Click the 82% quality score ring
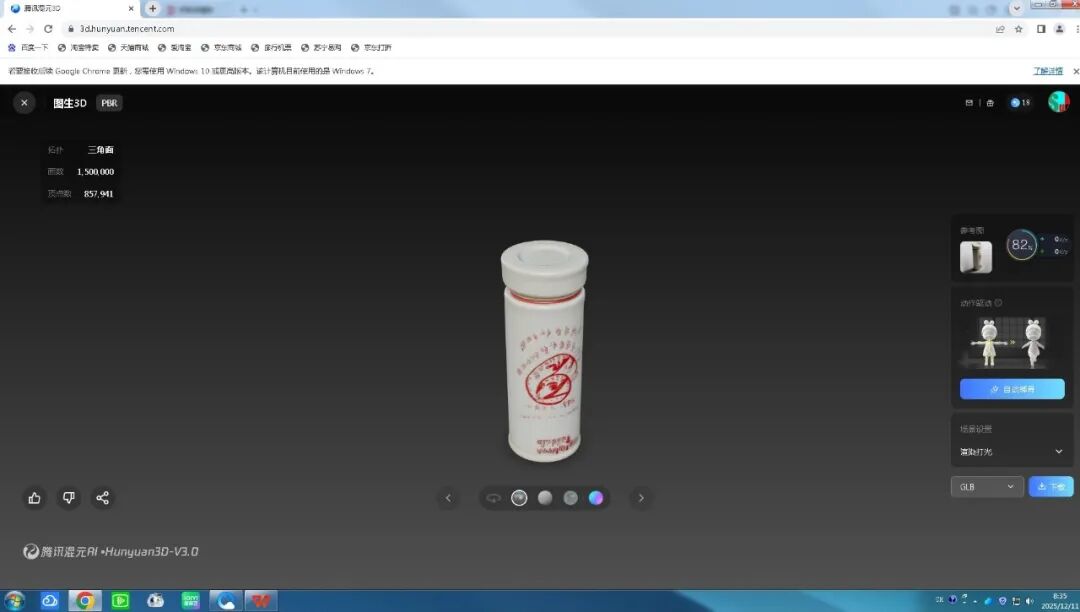Screen dimensions: 1080x612 coord(1020,244)
